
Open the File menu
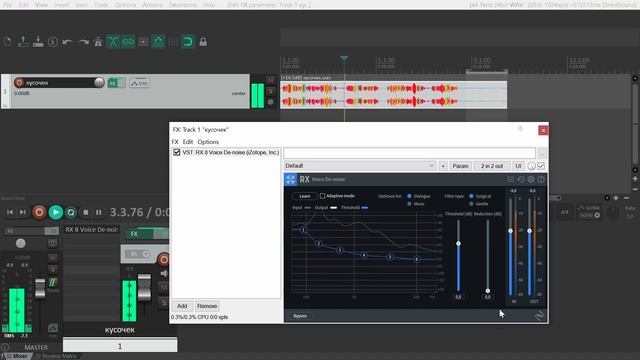(8, 5)
